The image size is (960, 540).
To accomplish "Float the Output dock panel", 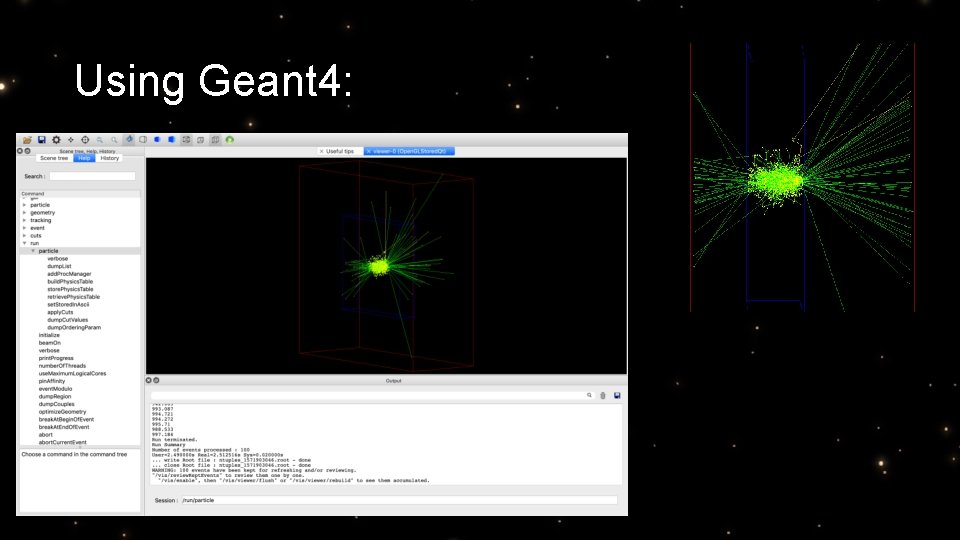I will 156,380.
